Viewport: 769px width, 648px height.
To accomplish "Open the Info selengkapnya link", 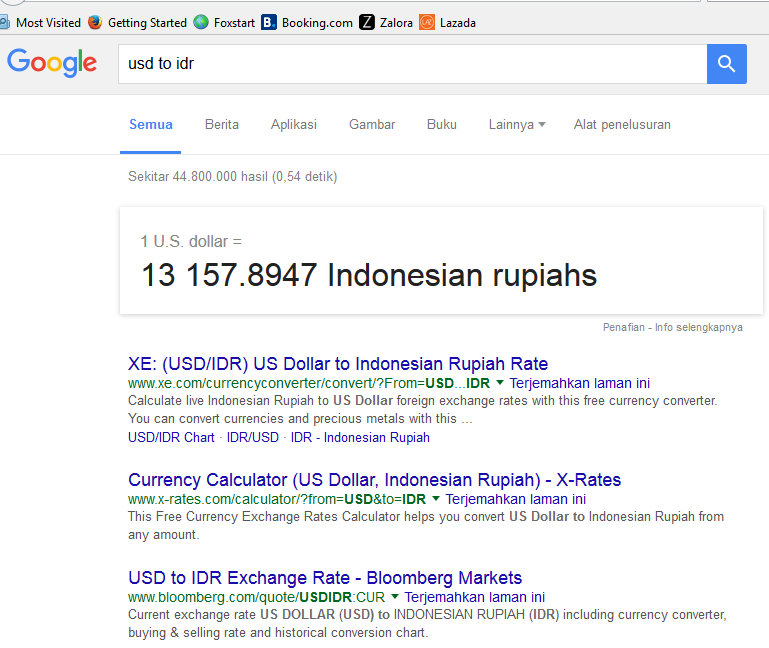I will click(x=698, y=327).
